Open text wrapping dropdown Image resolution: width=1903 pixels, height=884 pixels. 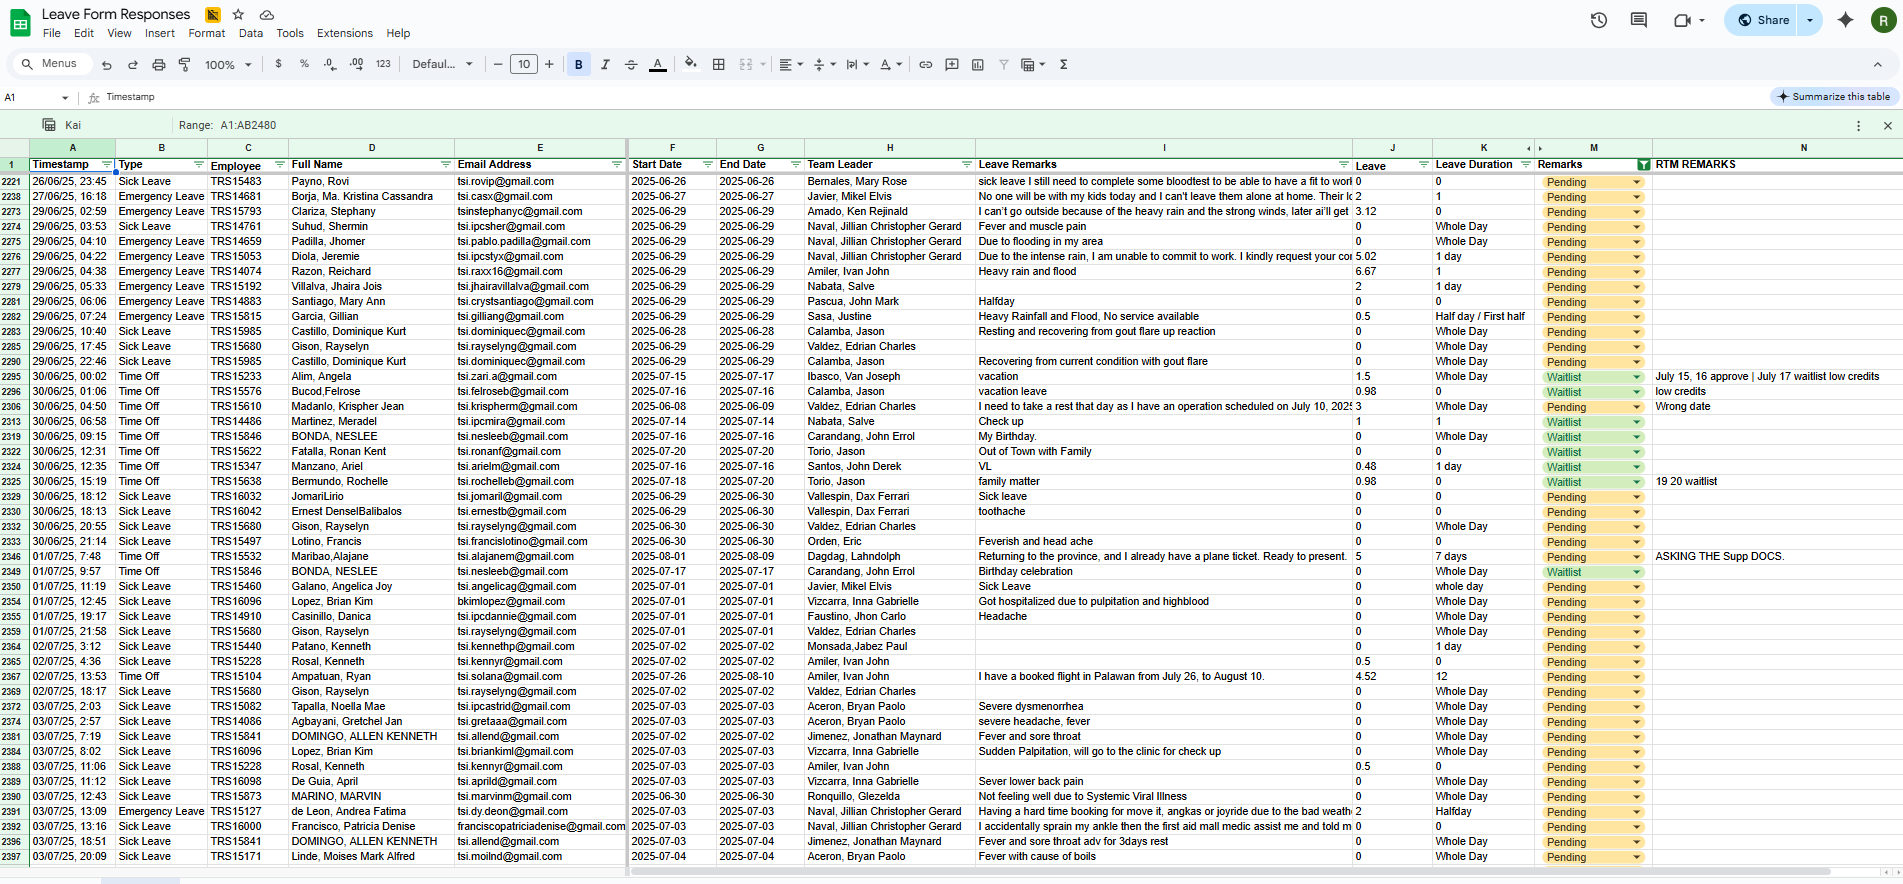coord(857,64)
